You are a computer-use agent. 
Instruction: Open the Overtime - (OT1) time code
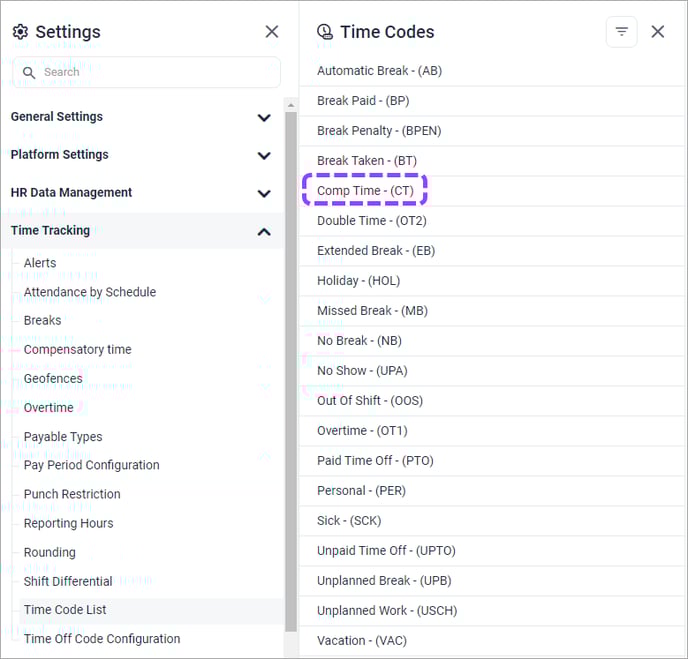click(362, 431)
